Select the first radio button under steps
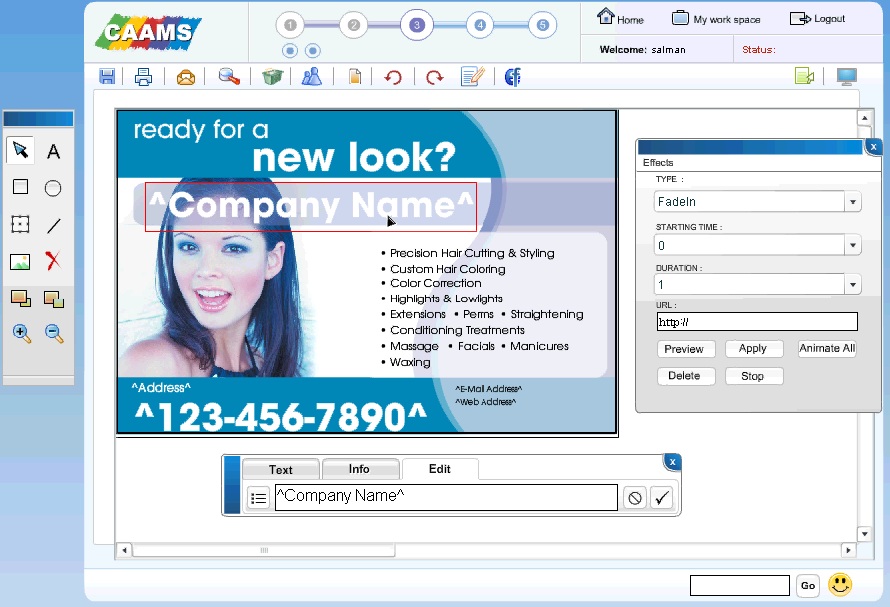The image size is (890, 607). coord(290,51)
